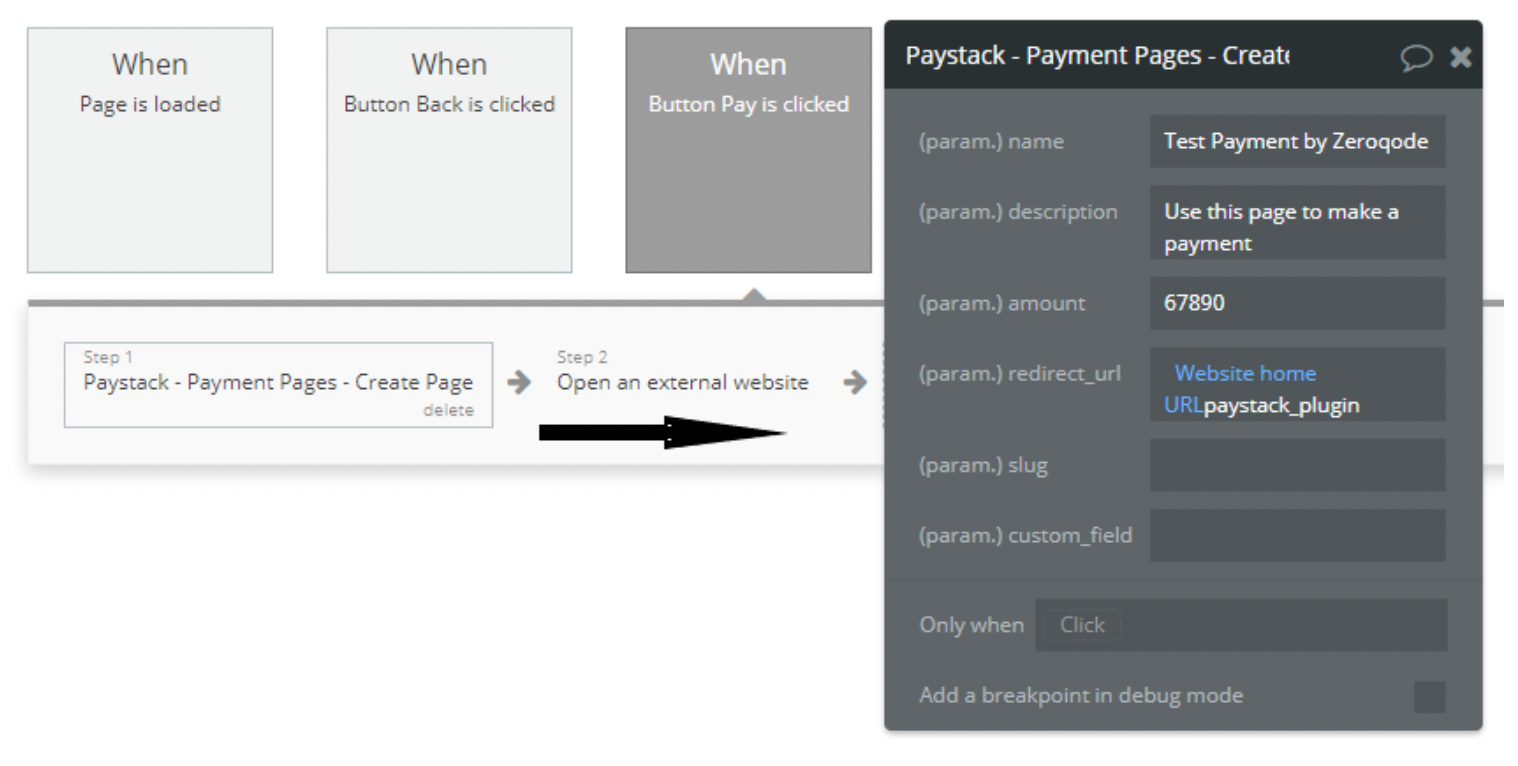Click the panel title Paystack - Payment Pages
Screen dimensions: 1518x766
coord(1097,55)
